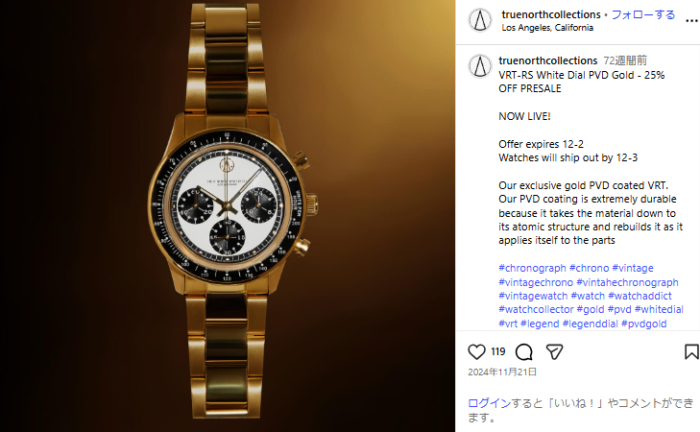The width and height of the screenshot is (700, 432).
Task: Open the 2024年11月21日 post date
Action: tap(502, 372)
